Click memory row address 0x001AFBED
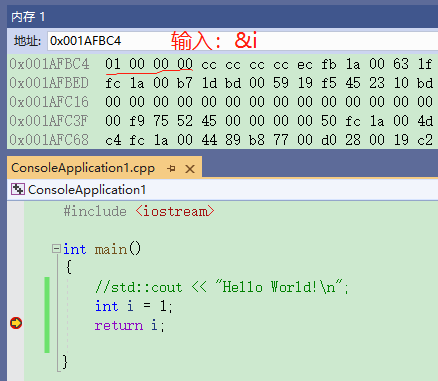The width and height of the screenshot is (438, 381). [49, 83]
